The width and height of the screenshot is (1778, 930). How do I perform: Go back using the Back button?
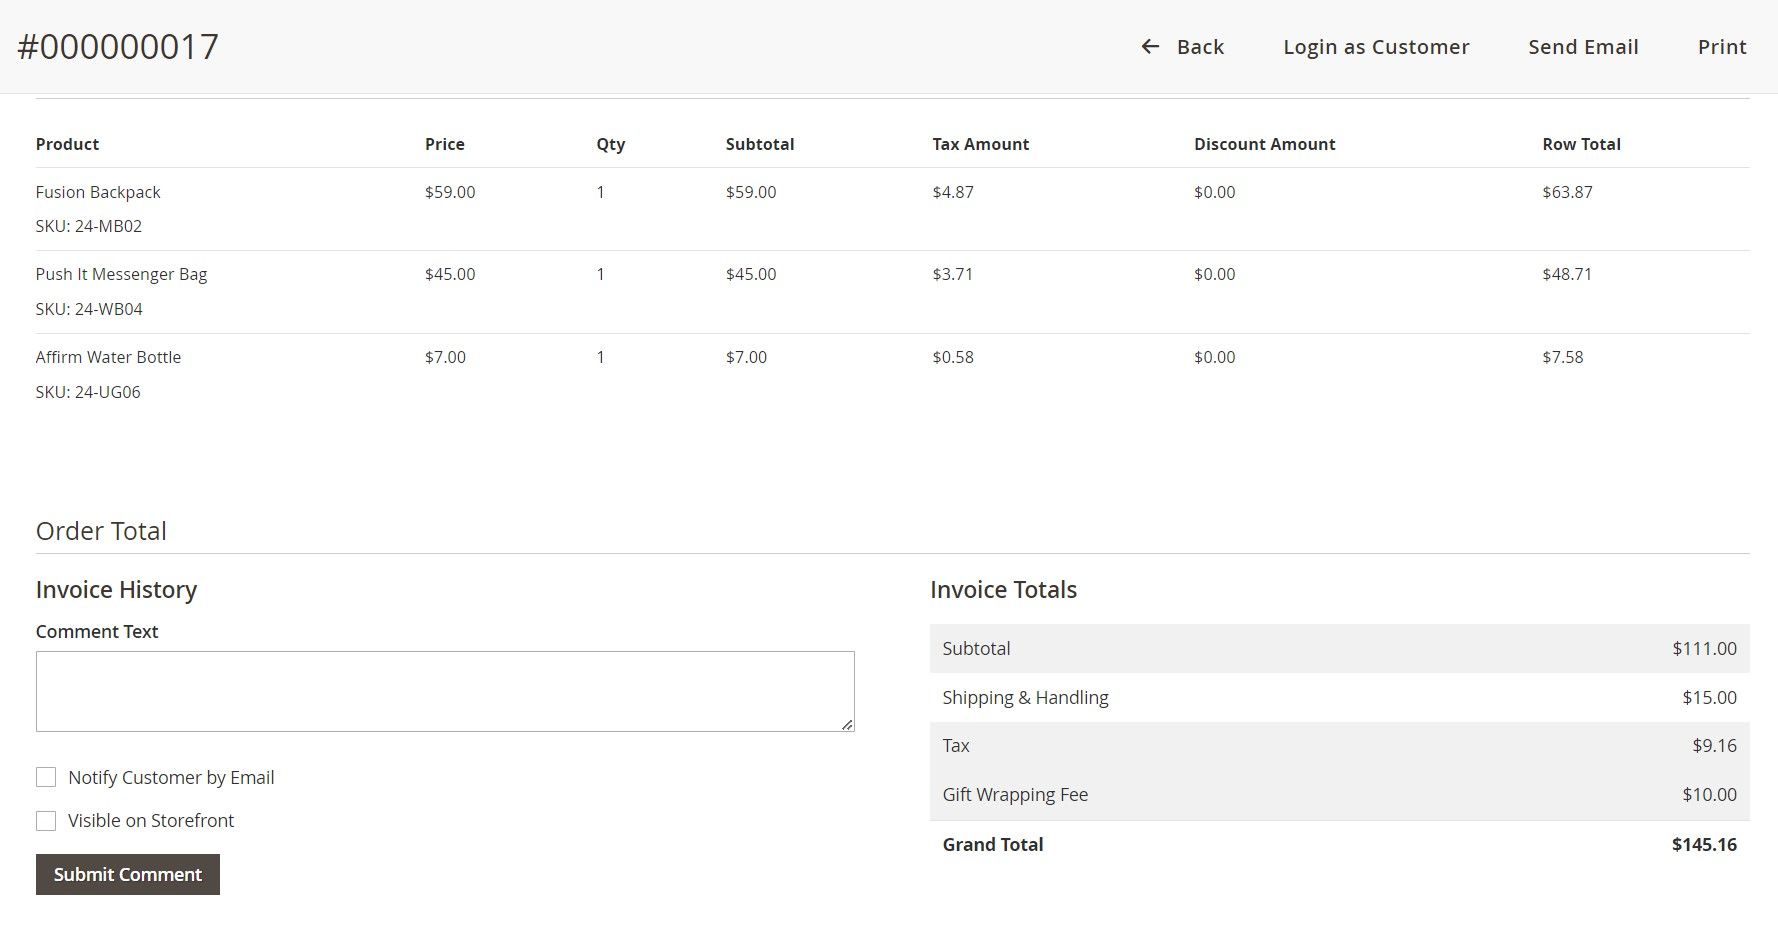[x=1199, y=47]
